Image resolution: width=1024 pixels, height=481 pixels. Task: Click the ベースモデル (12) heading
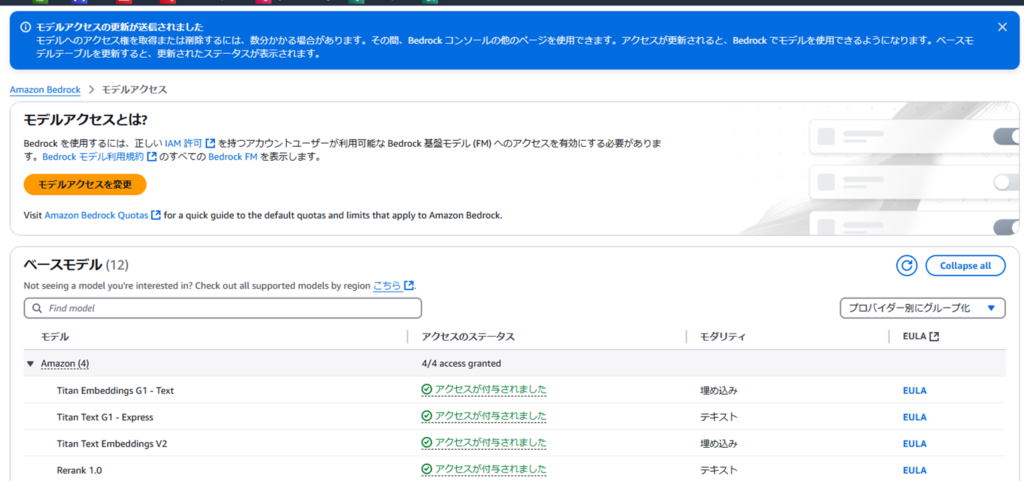tap(76, 264)
